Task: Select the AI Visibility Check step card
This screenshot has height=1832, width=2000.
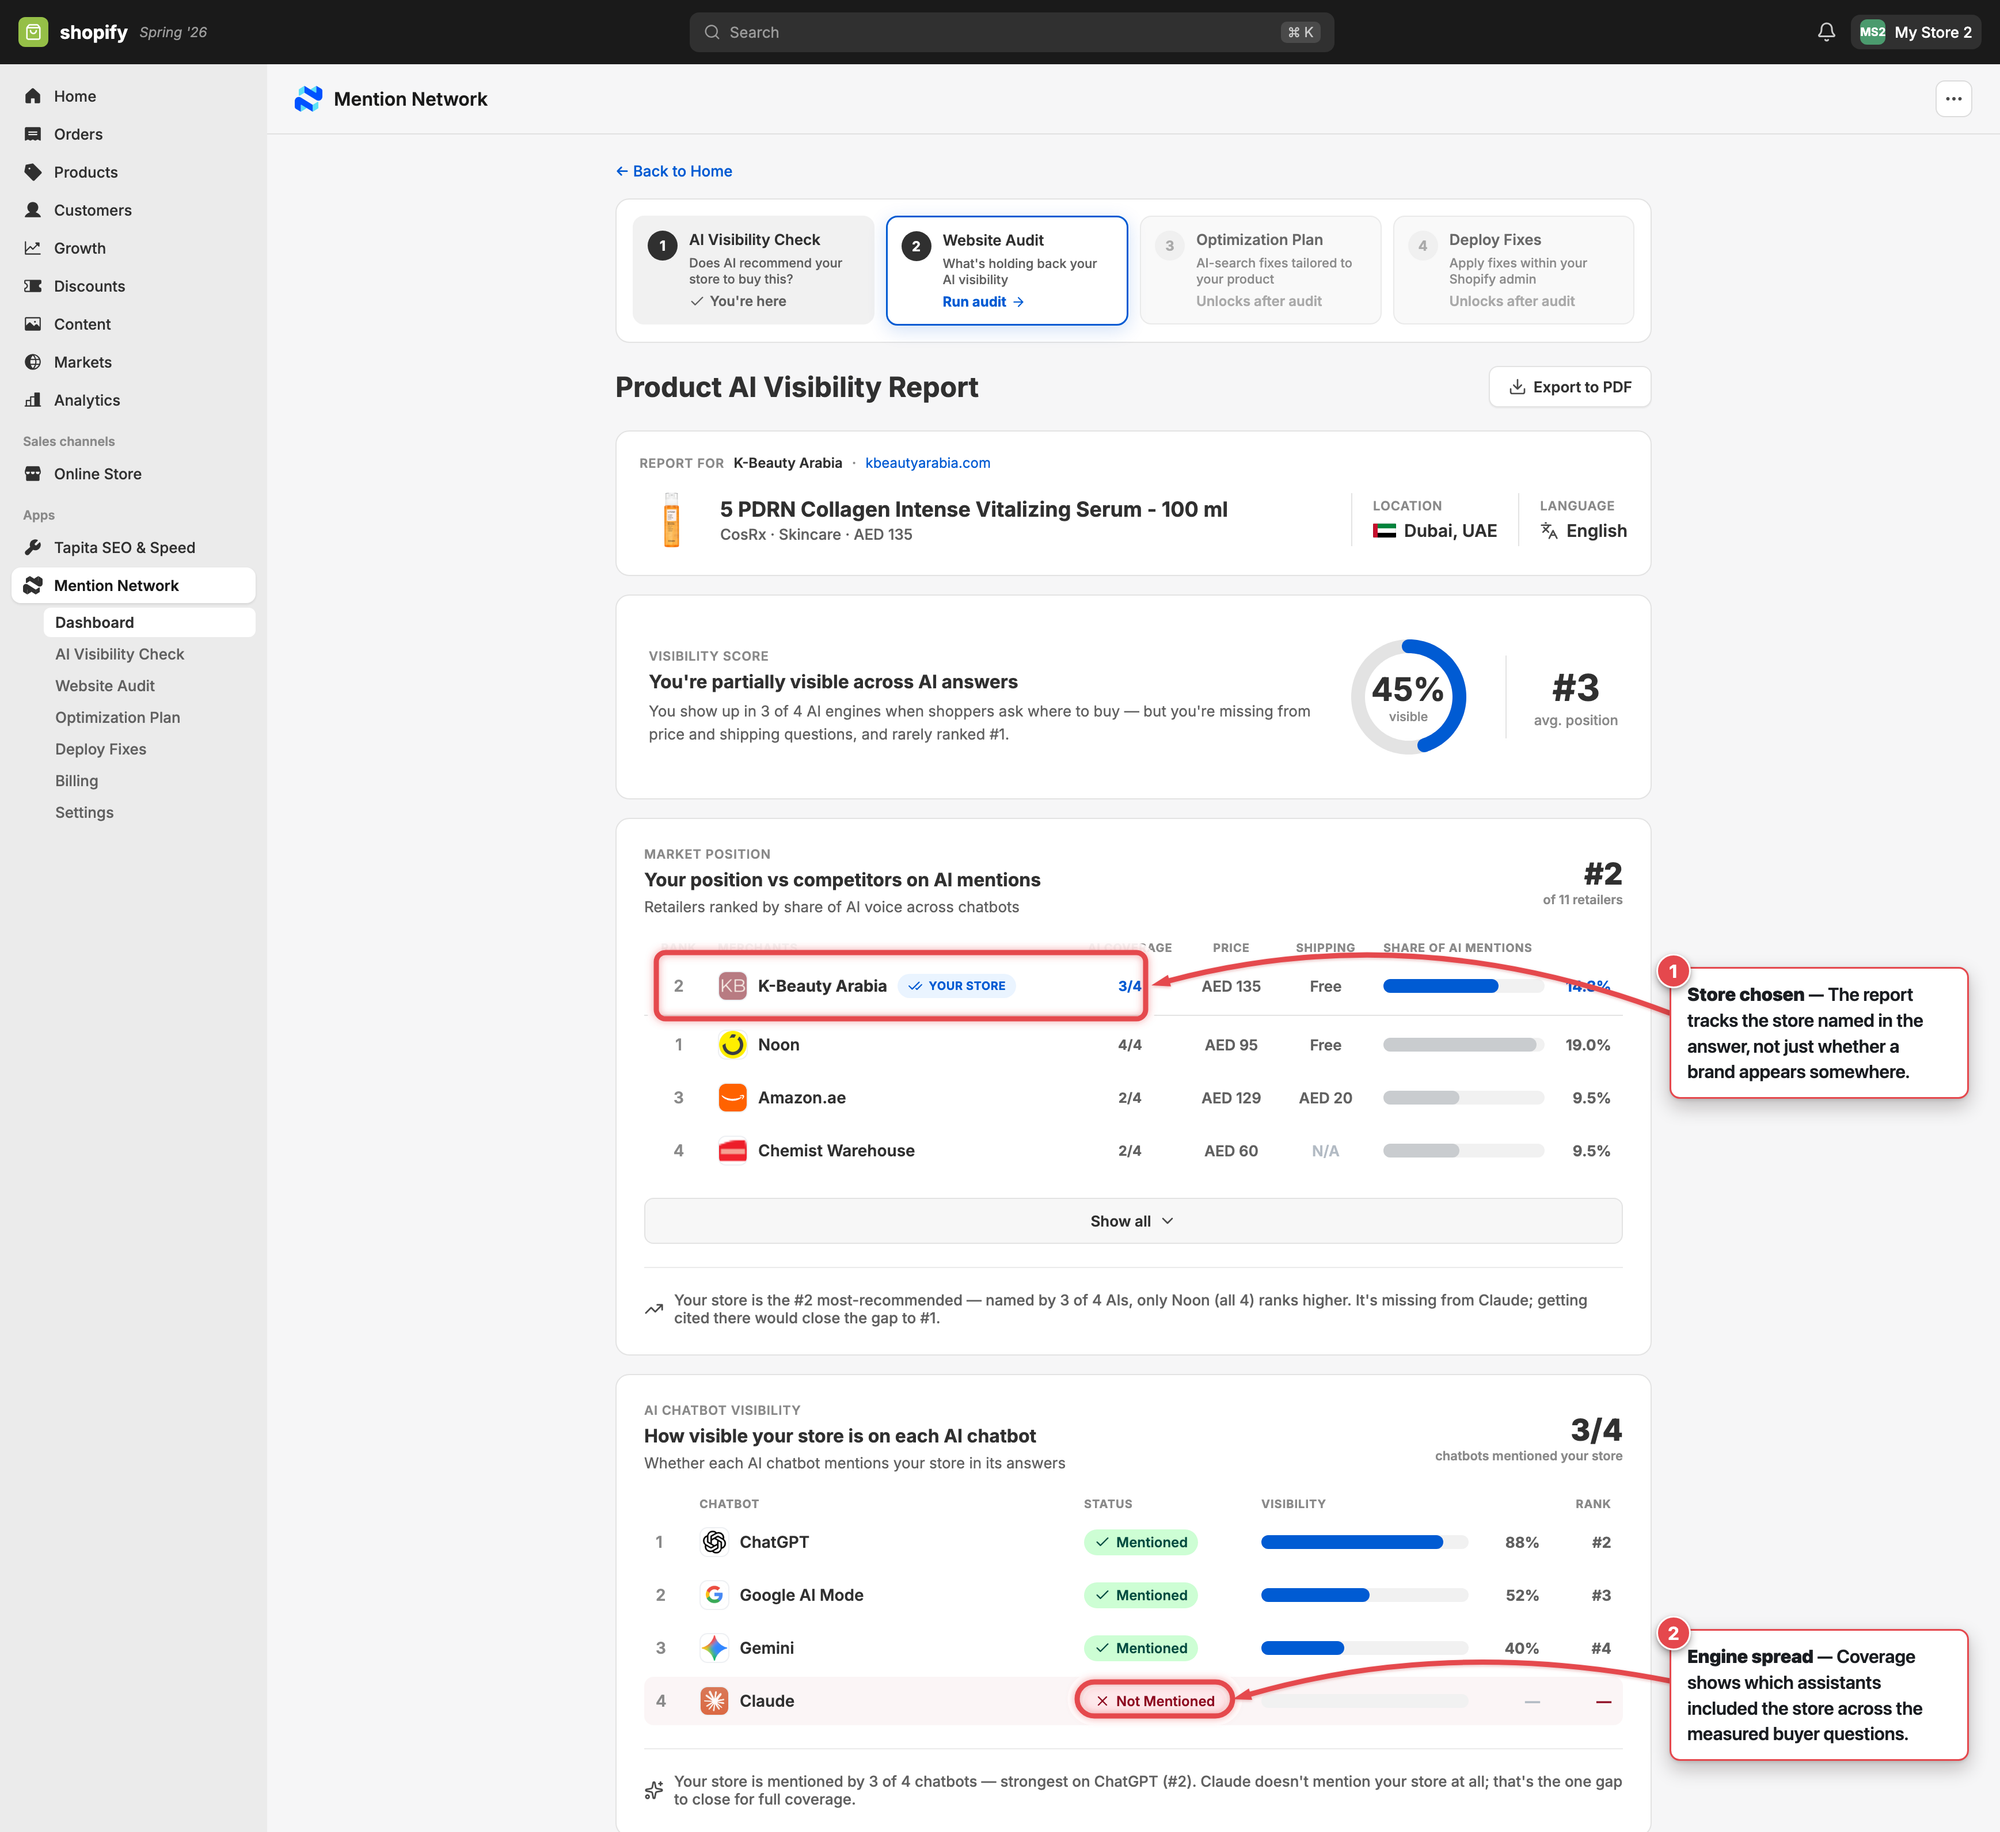Action: tap(754, 270)
